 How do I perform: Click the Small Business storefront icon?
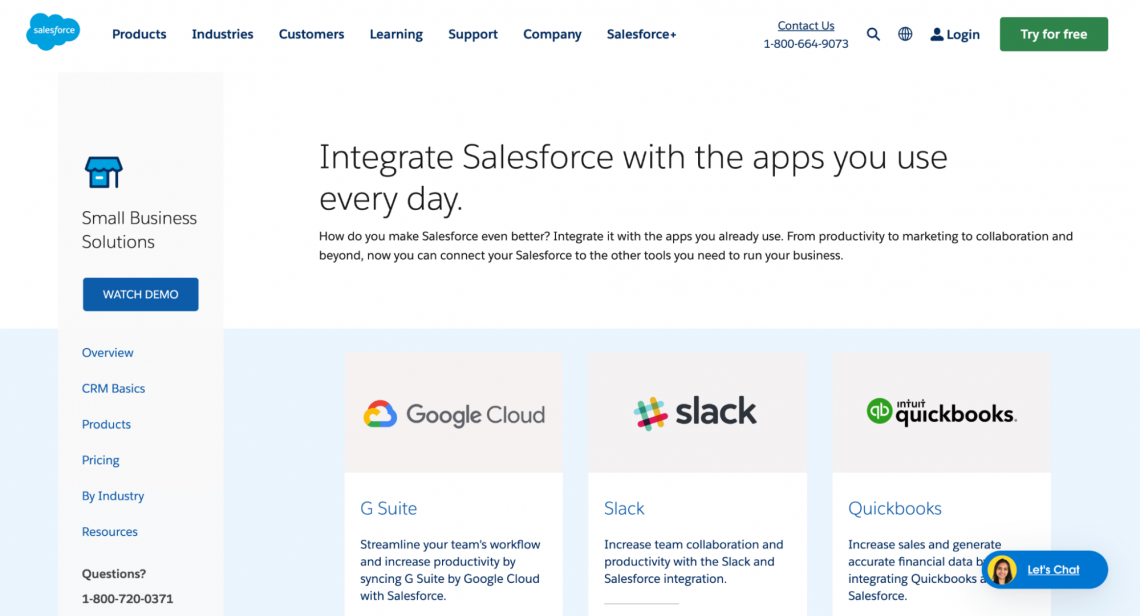(x=103, y=172)
